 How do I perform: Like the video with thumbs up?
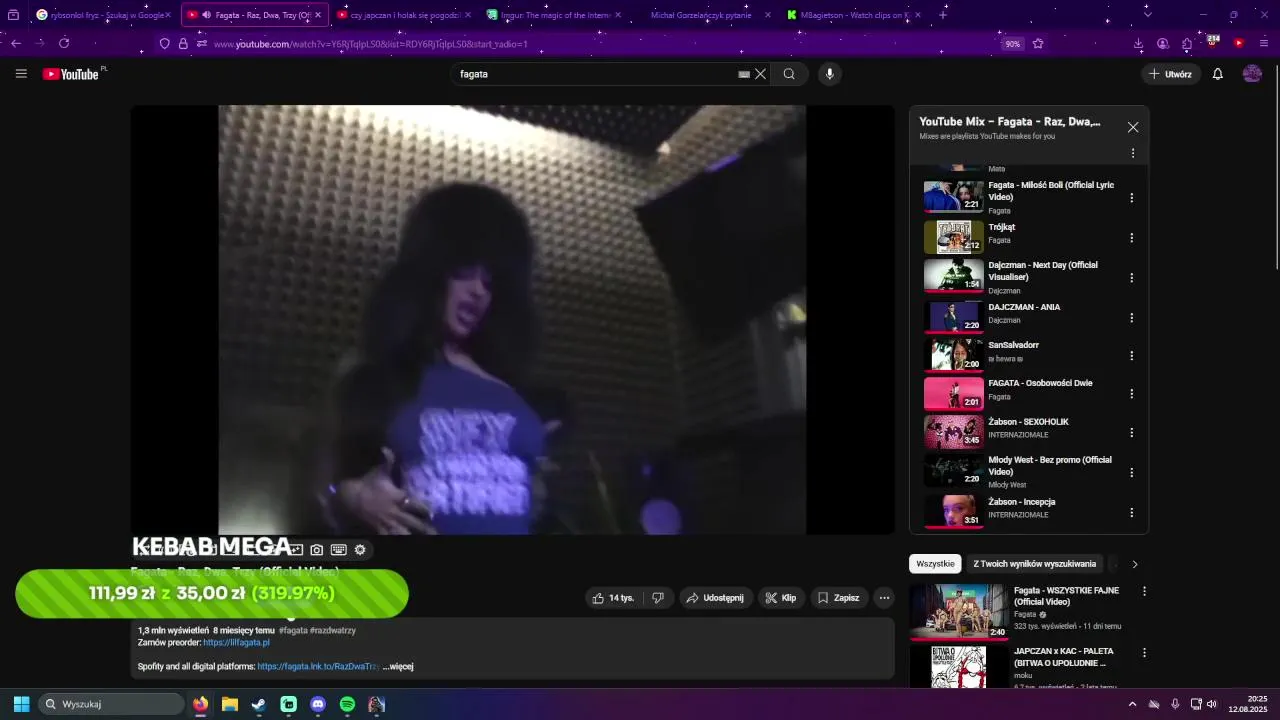click(612, 598)
